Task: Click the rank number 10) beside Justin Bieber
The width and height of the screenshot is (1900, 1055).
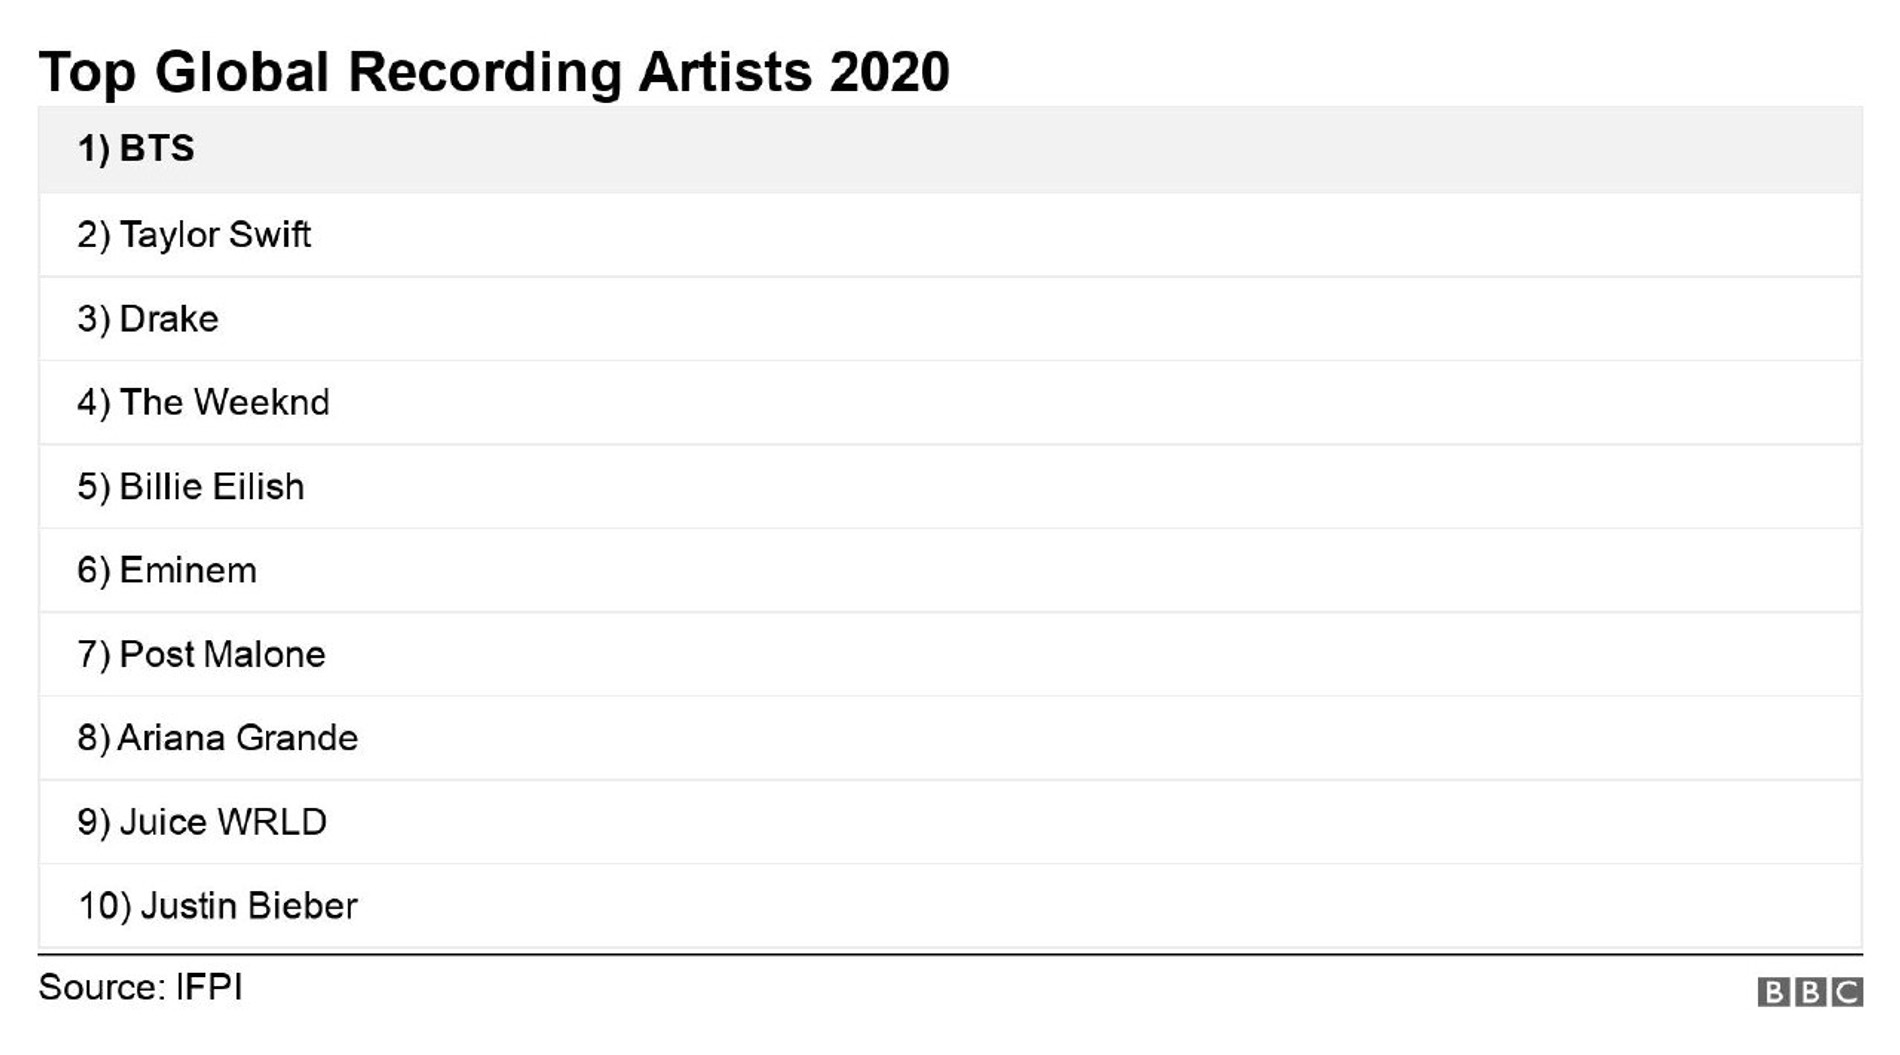Action: (104, 906)
